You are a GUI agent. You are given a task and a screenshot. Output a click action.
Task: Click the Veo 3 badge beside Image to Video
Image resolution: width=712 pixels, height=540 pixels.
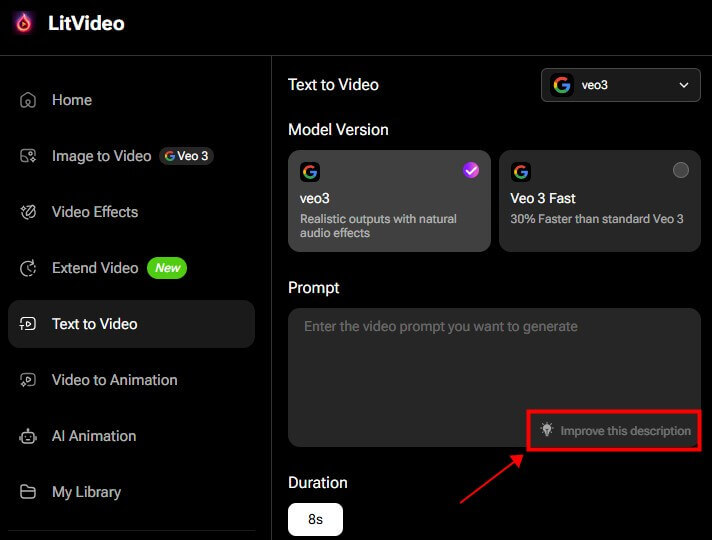tap(186, 156)
